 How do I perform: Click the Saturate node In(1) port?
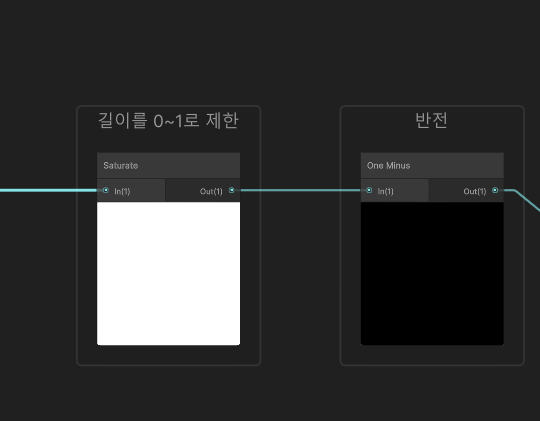pos(106,190)
